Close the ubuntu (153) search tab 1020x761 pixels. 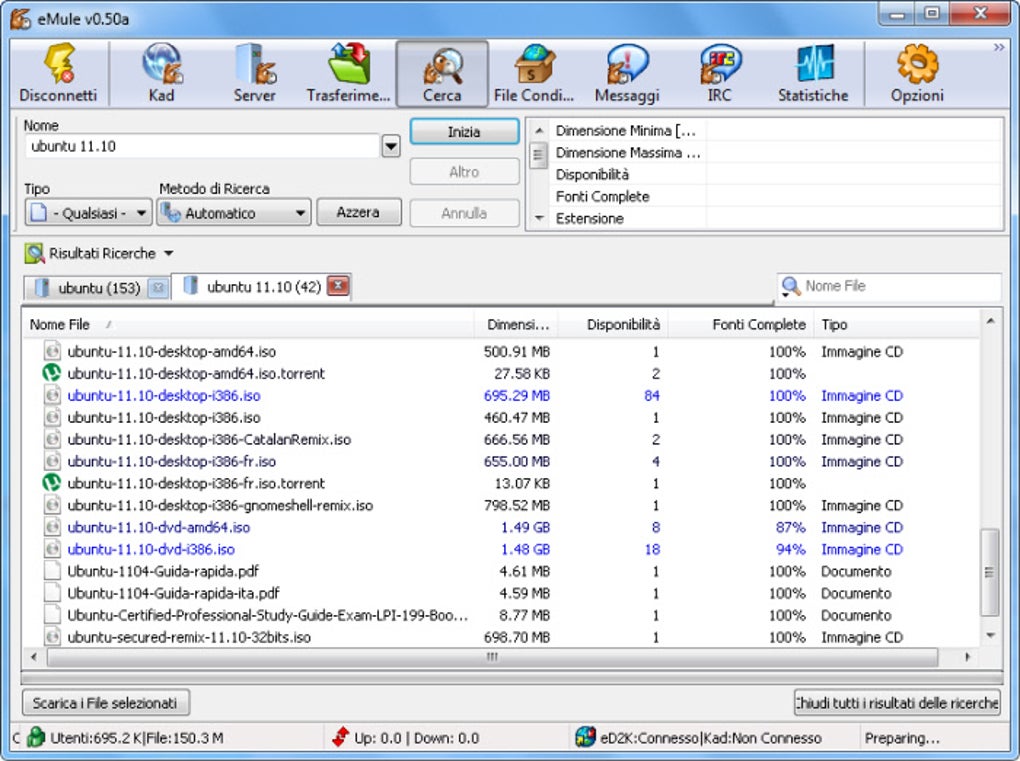click(157, 287)
